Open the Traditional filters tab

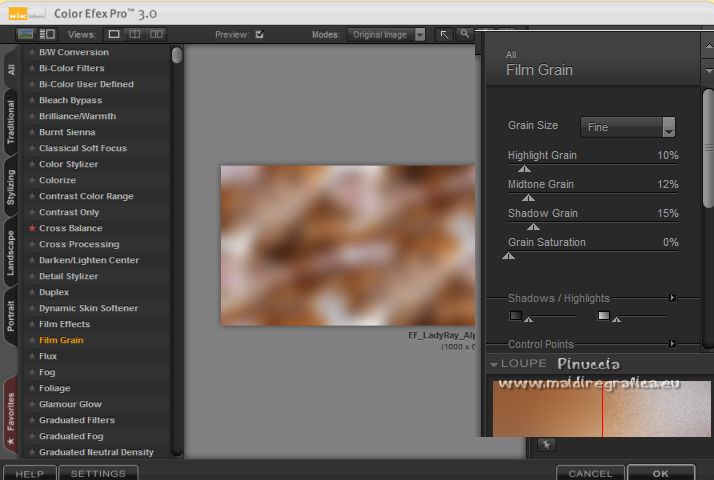coord(11,122)
